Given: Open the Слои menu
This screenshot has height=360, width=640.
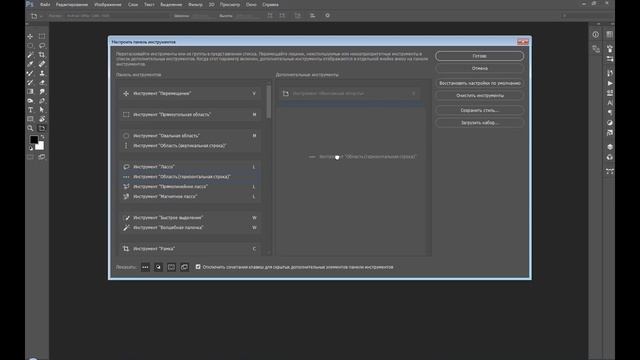Looking at the screenshot, I should [x=133, y=4].
